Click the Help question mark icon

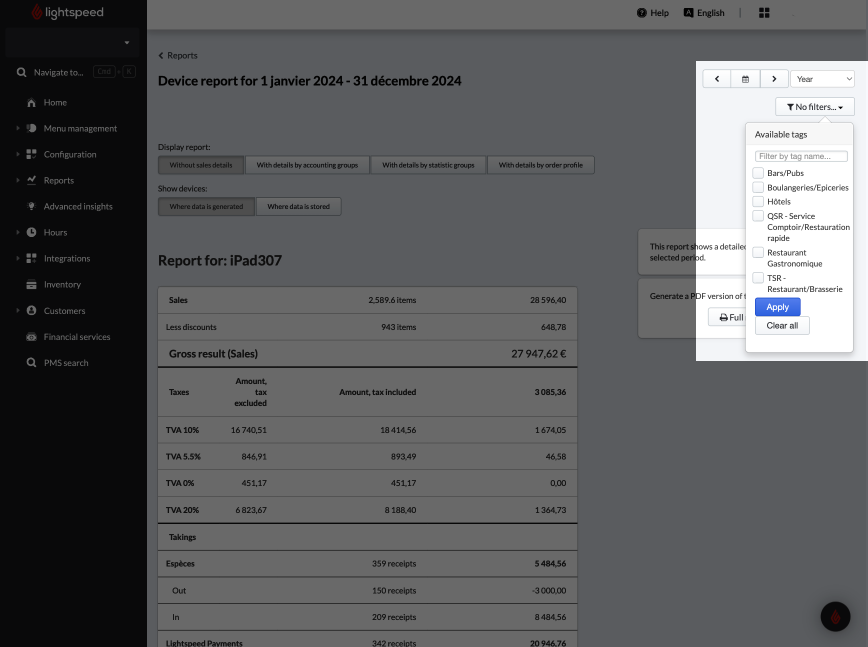(642, 13)
